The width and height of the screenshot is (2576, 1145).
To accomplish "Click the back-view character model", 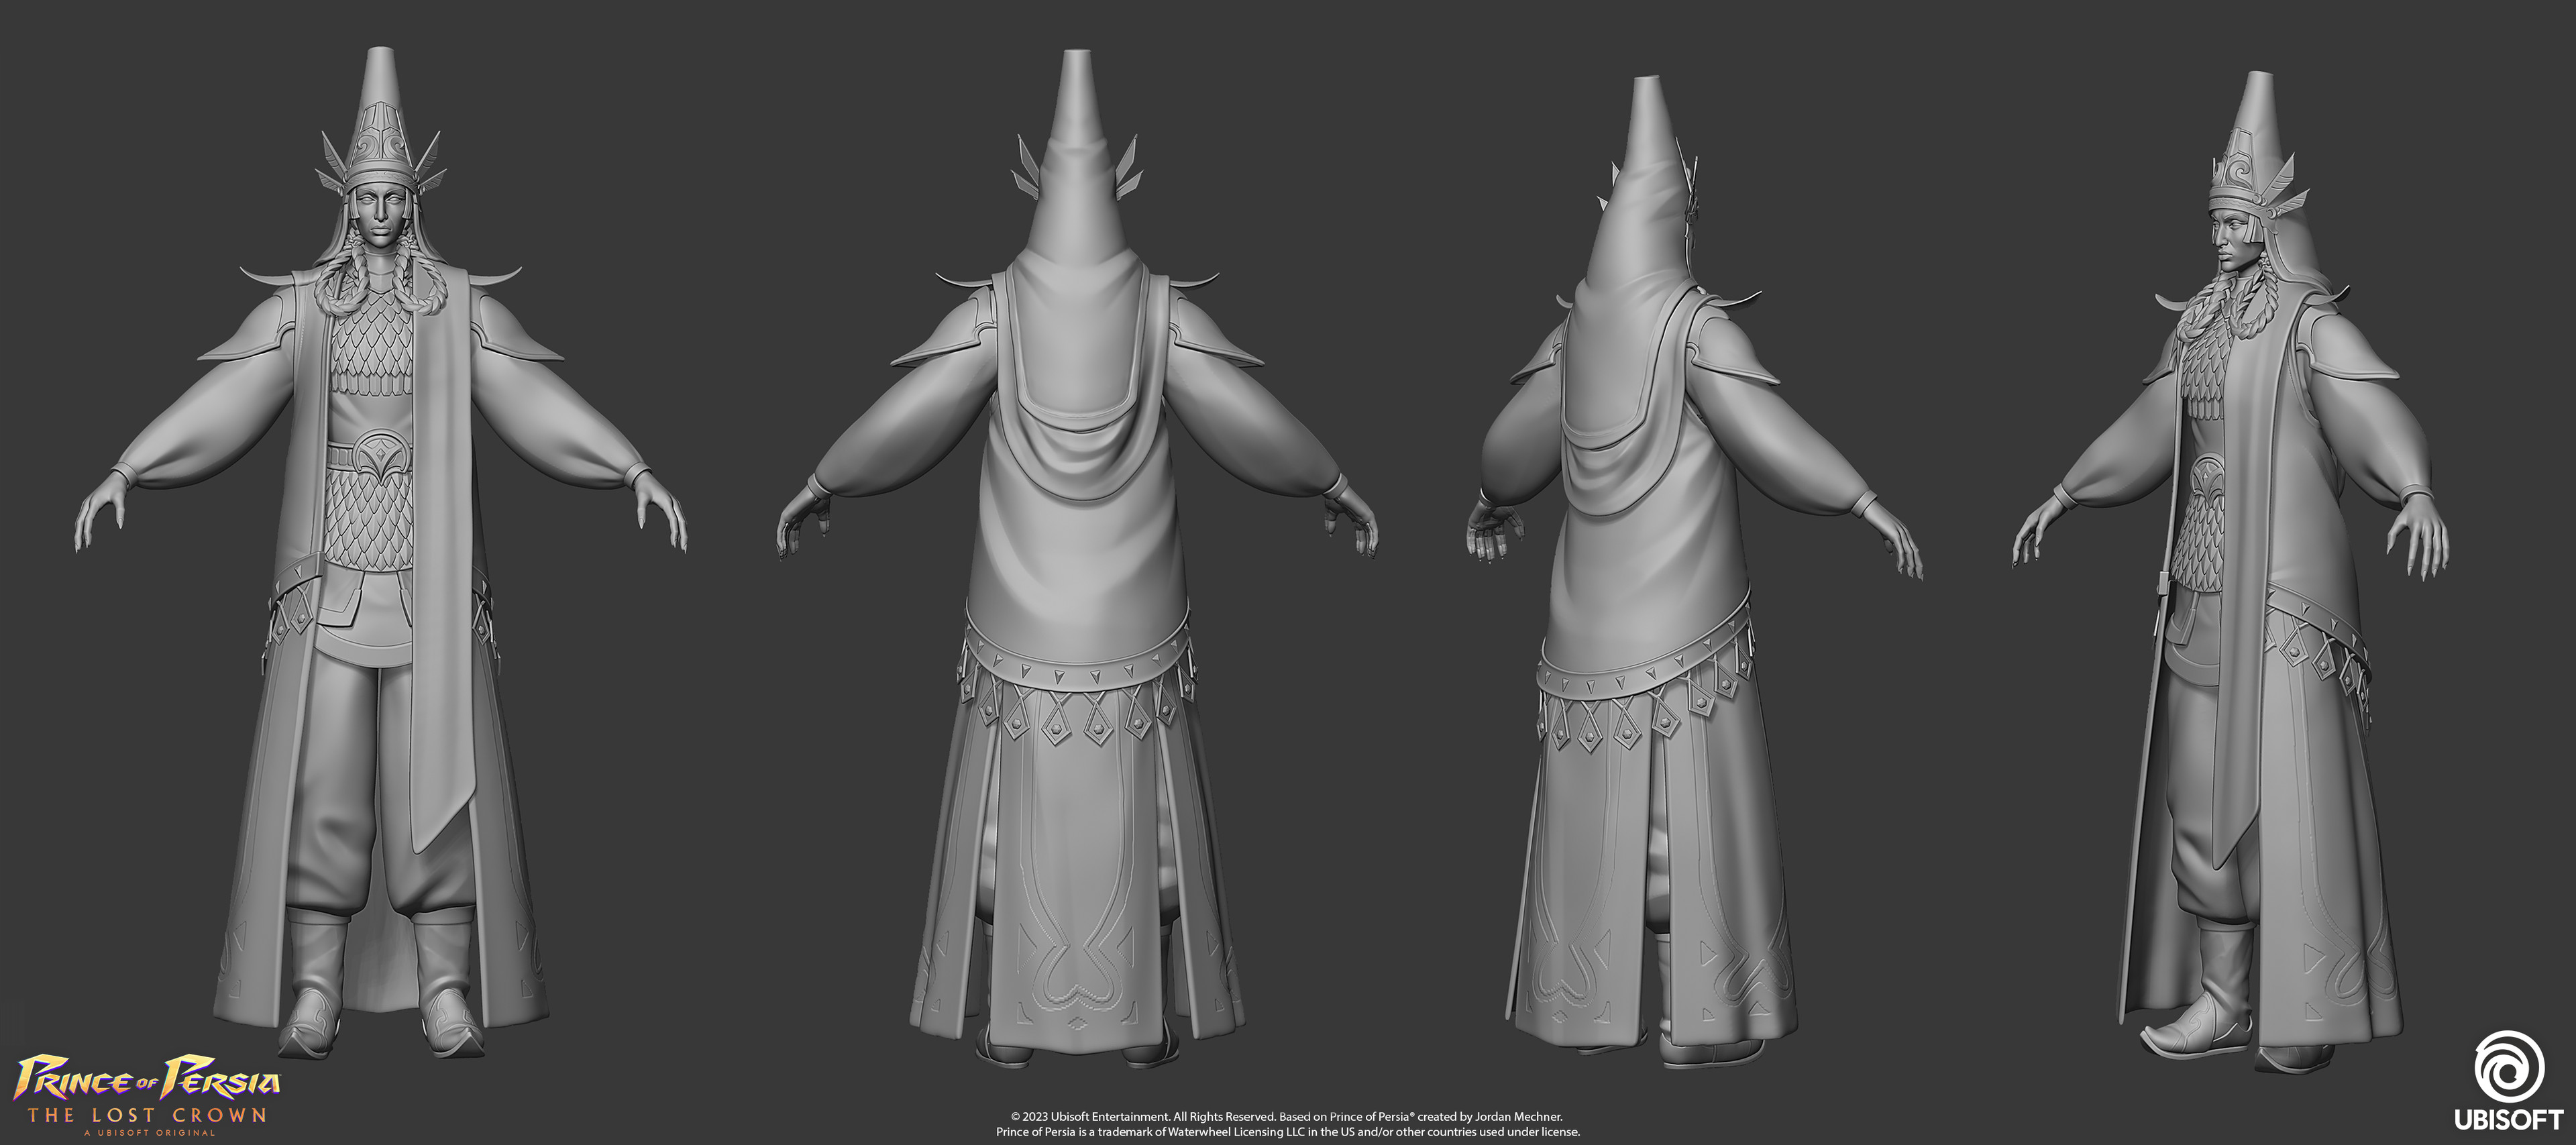I will point(1077,558).
